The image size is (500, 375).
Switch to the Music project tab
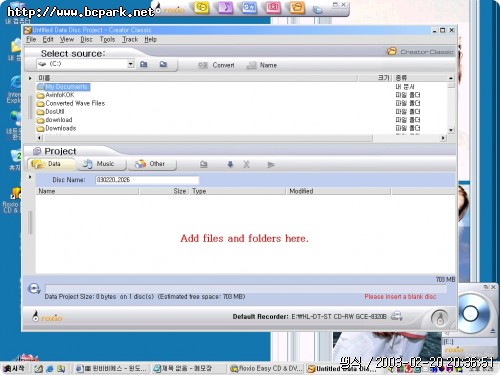(x=102, y=164)
